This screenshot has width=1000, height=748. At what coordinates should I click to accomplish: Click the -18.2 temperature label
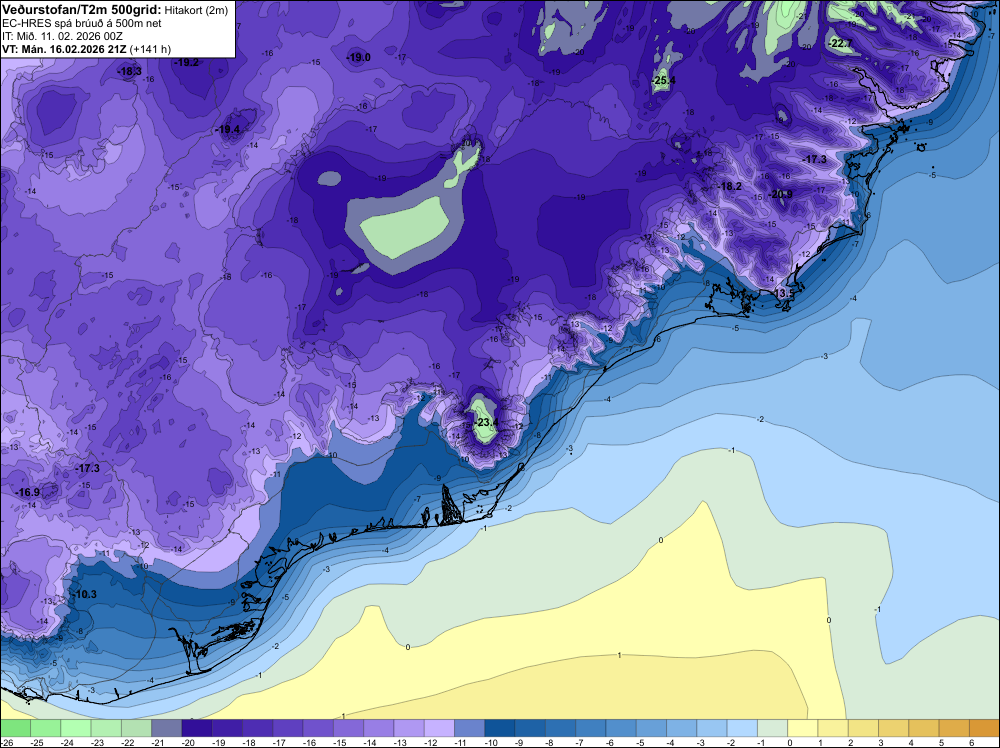[x=730, y=186]
